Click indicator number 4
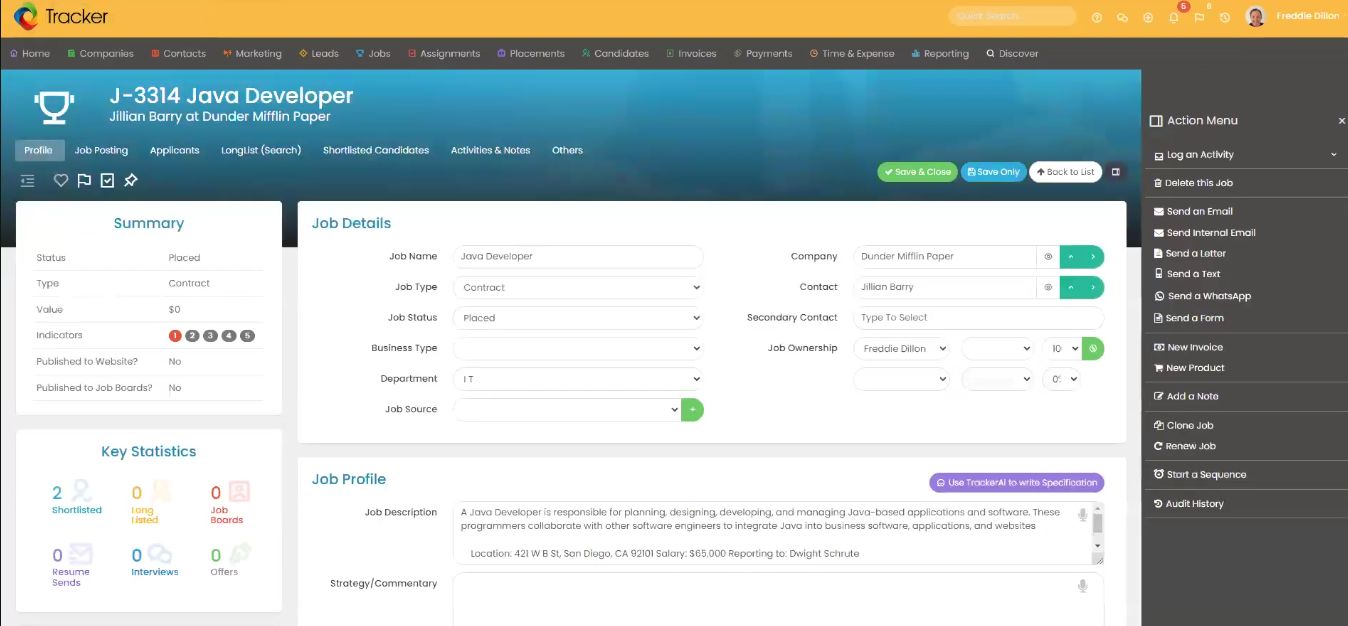This screenshot has width=1348, height=626. [x=229, y=336]
